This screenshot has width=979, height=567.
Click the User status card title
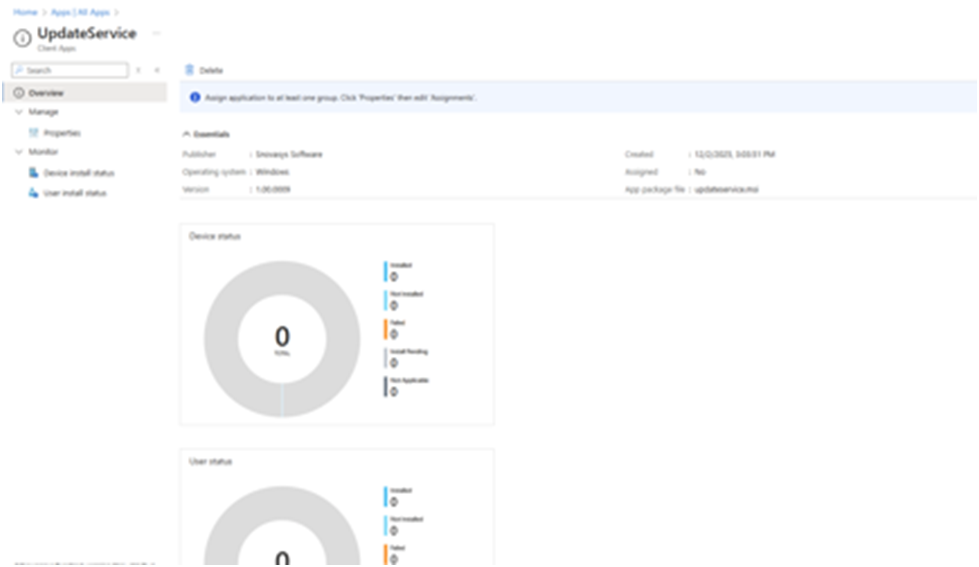click(210, 461)
